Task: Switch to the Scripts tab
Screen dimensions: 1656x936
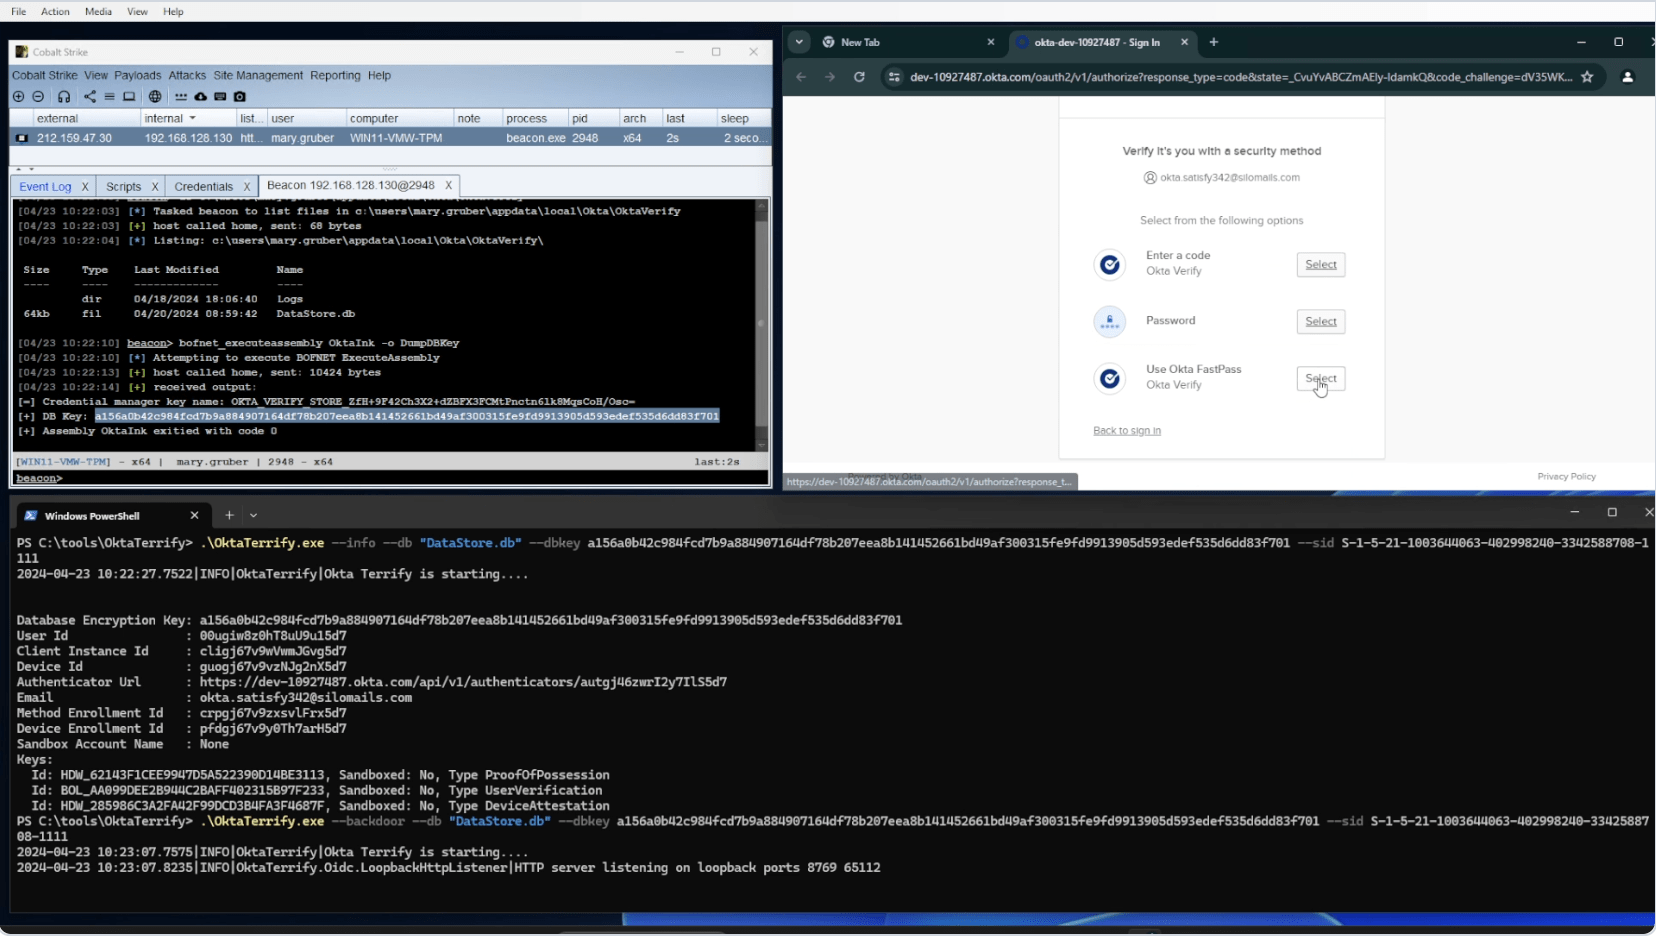Action: (x=124, y=187)
